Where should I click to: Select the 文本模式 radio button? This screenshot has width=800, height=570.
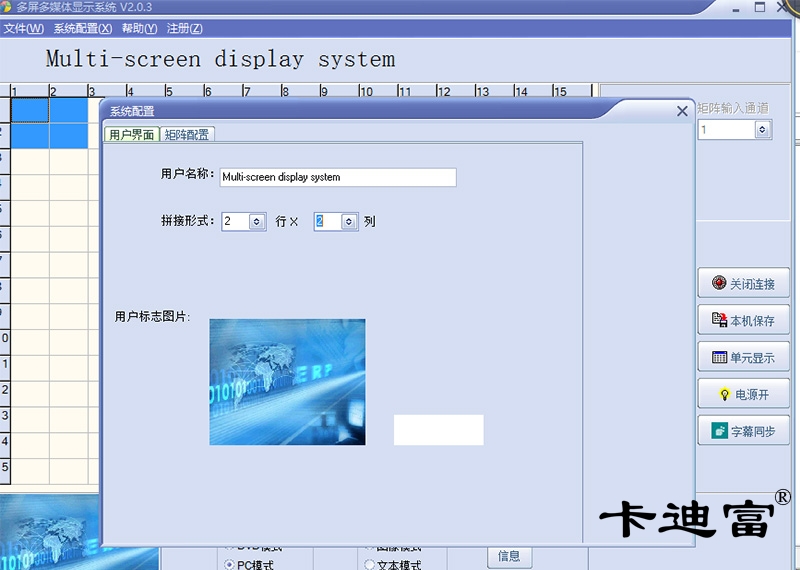click(370, 564)
